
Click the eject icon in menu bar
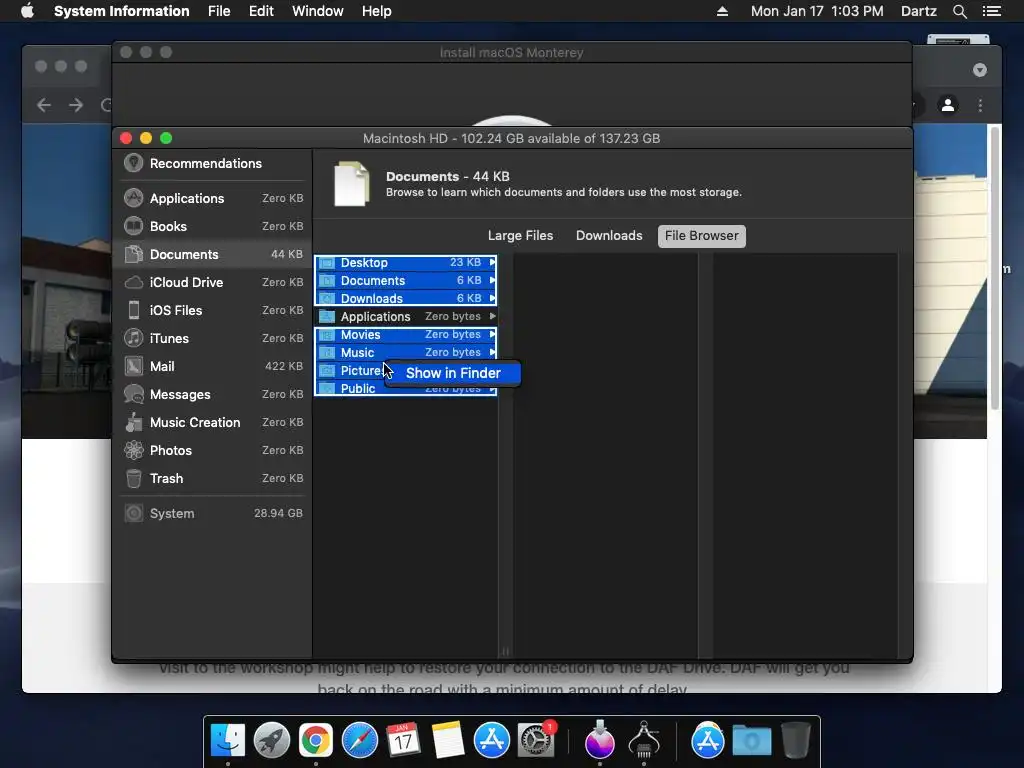tap(722, 11)
